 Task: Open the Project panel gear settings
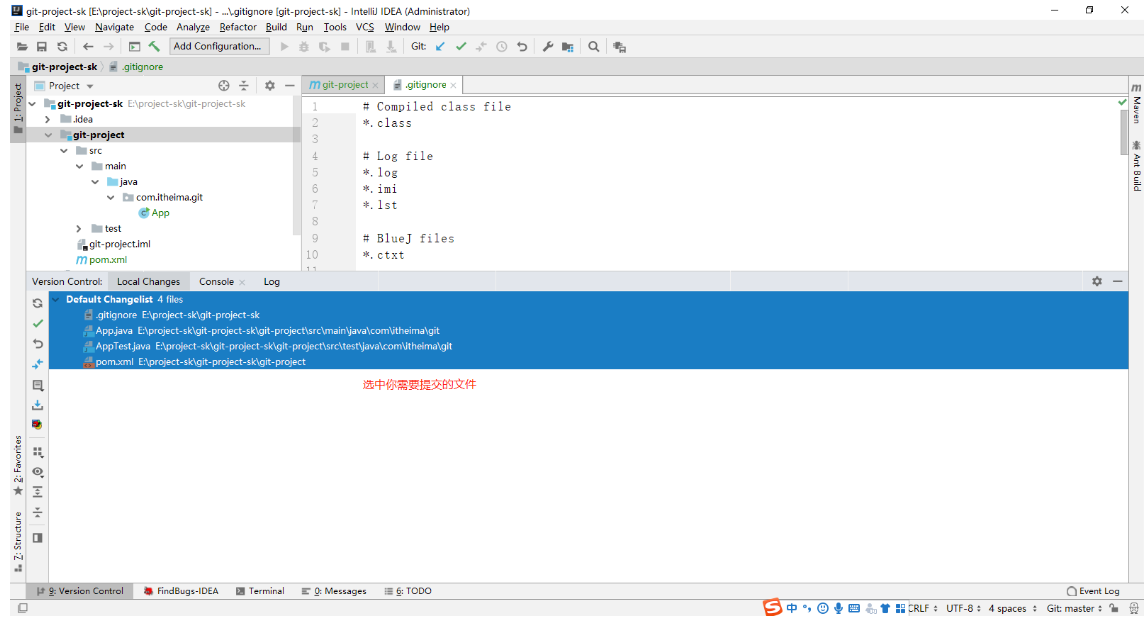click(270, 85)
